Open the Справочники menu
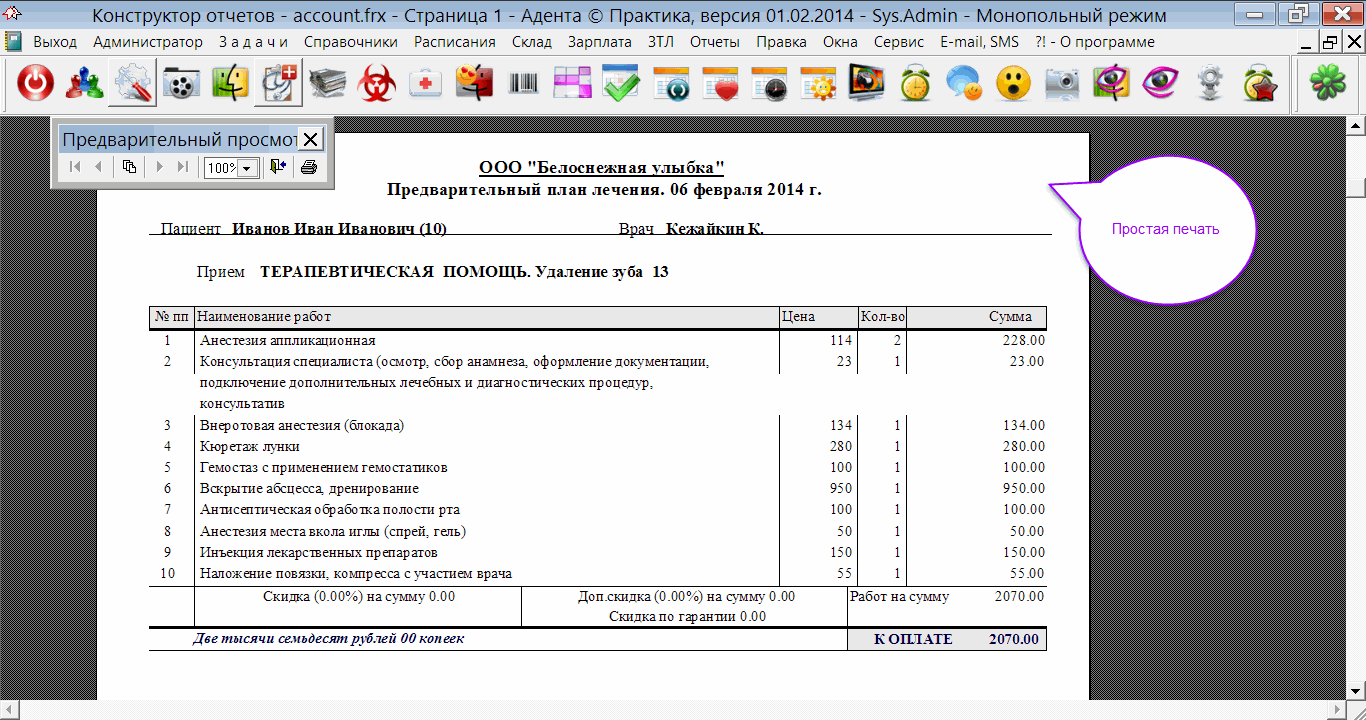The height and width of the screenshot is (720, 1366). pos(350,42)
